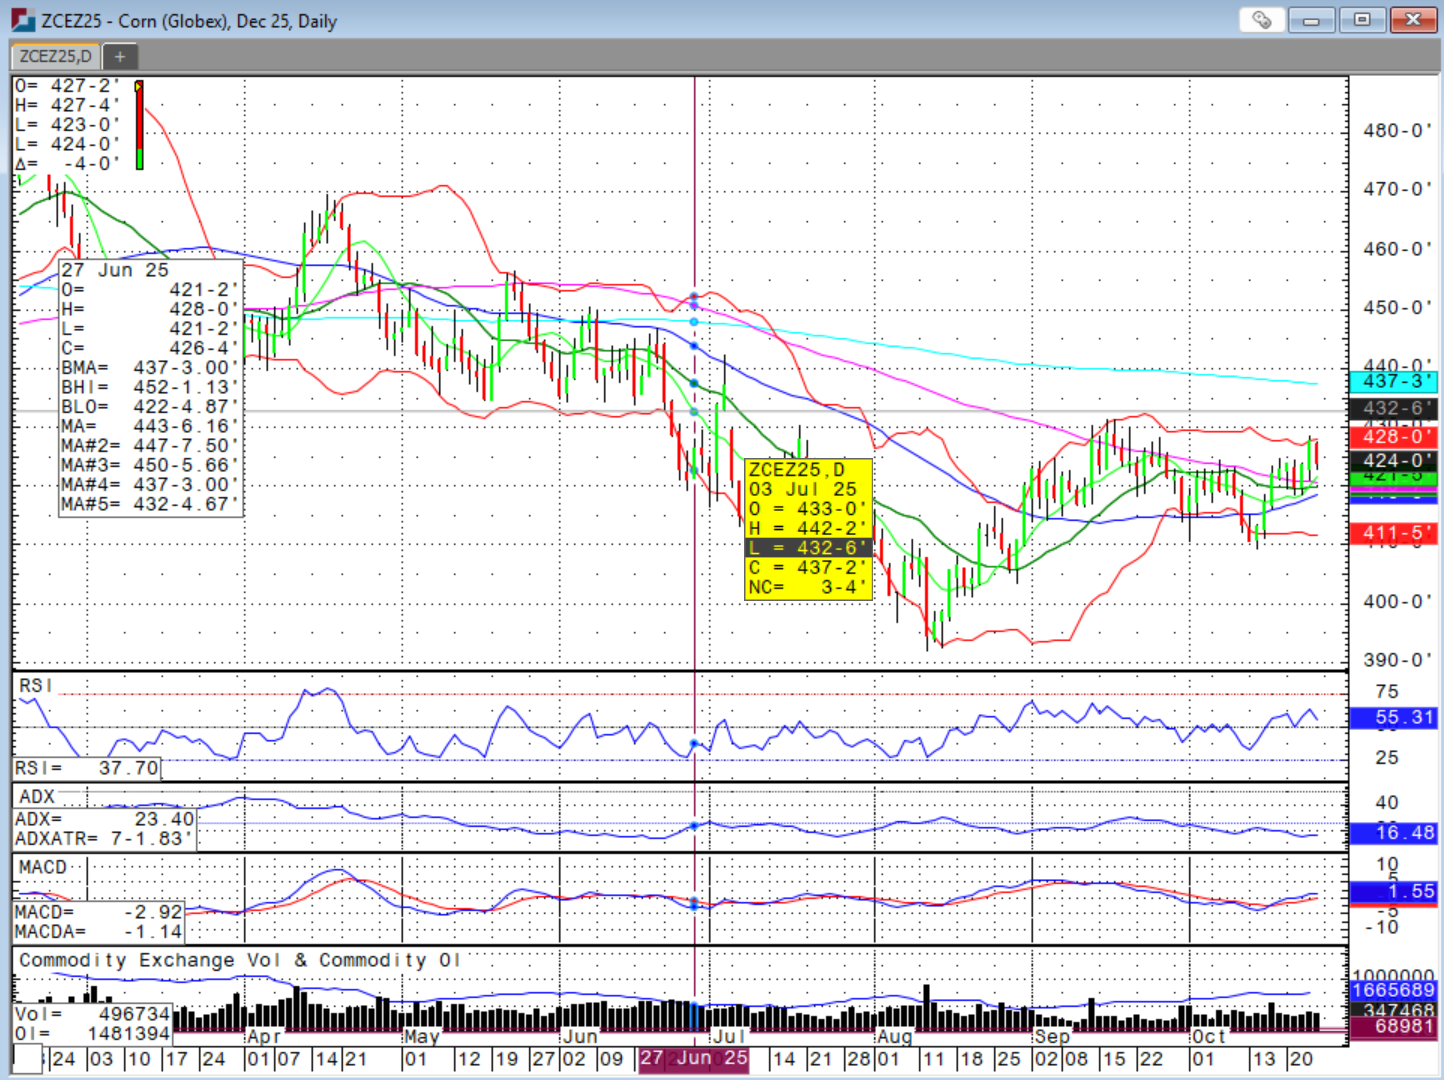Click the ADX study label

[x=37, y=797]
